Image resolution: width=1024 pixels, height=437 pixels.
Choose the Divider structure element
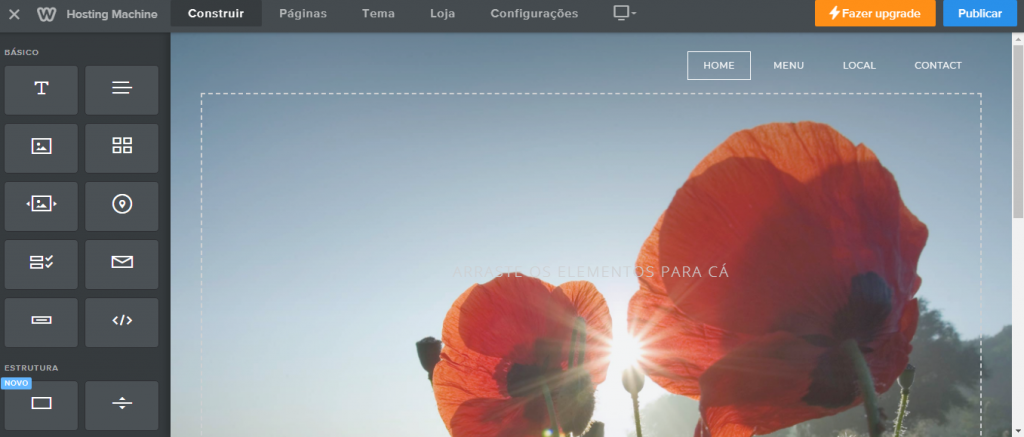click(121, 406)
